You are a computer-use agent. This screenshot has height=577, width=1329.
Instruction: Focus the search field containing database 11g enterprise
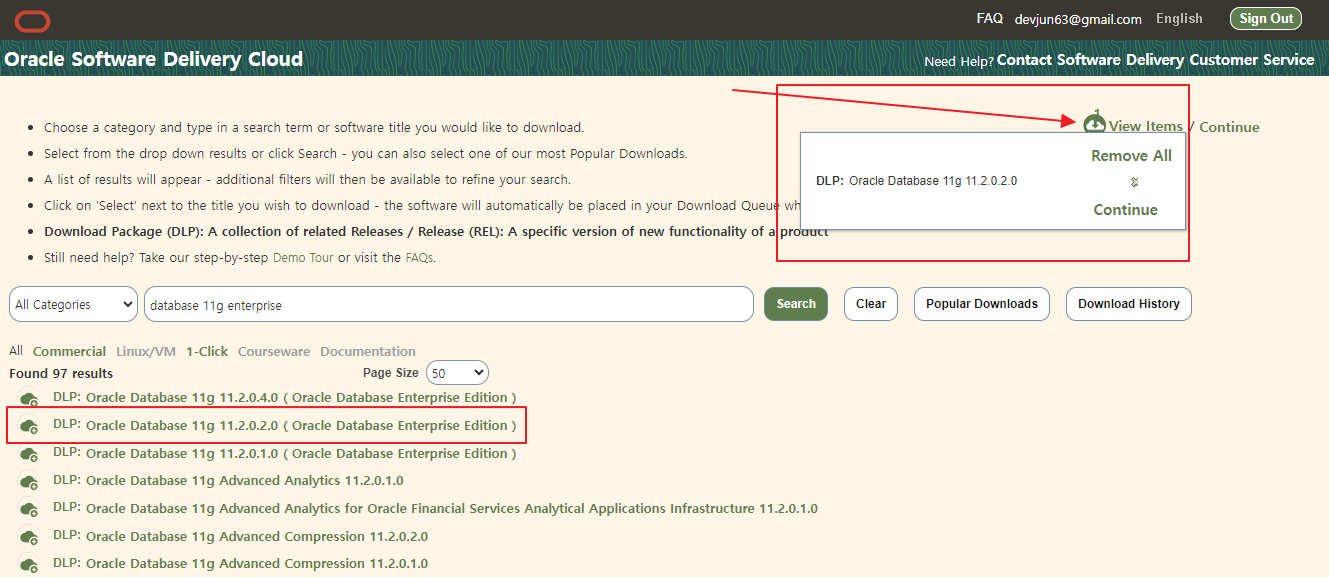449,304
